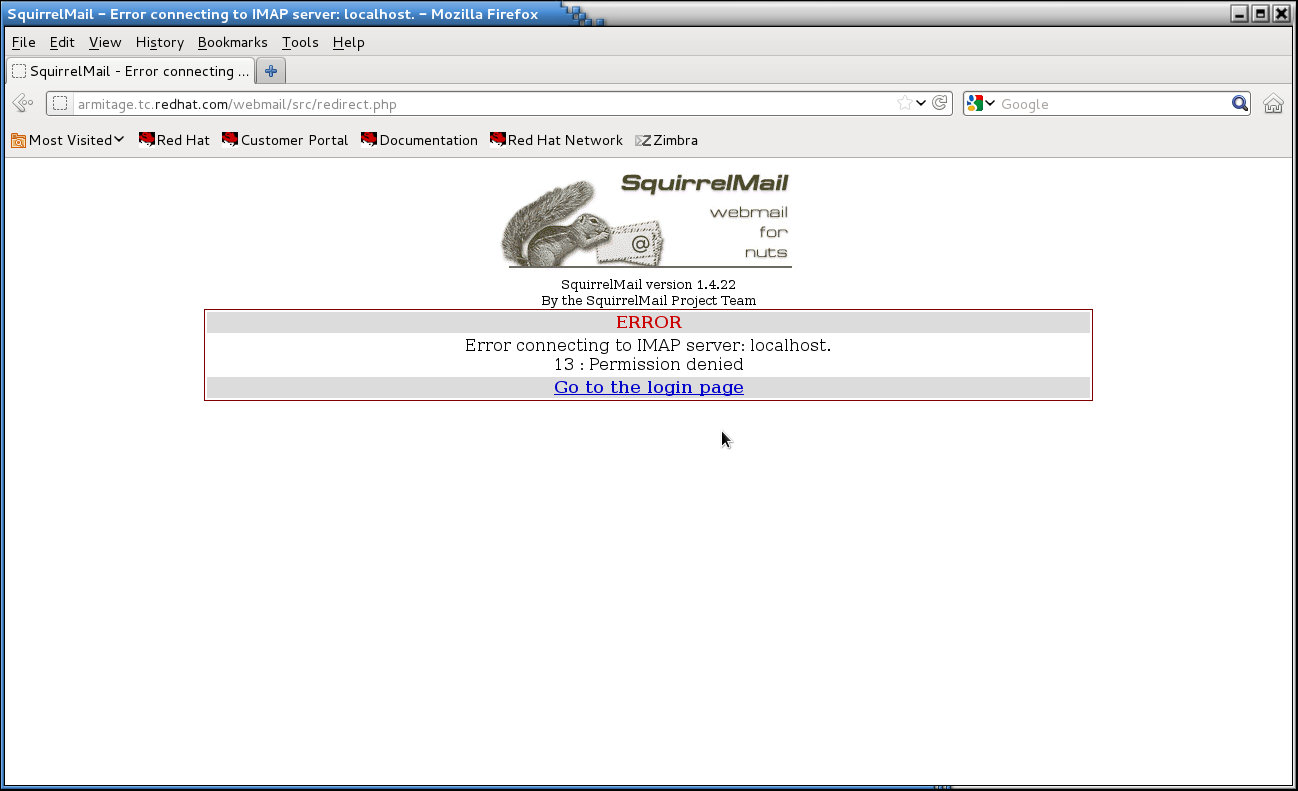
Task: Reload the page with the refresh icon
Action: [x=940, y=103]
